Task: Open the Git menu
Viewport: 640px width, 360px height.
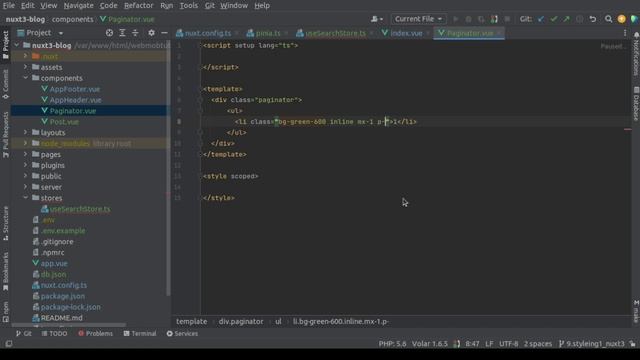Action: pyautogui.click(x=209, y=6)
